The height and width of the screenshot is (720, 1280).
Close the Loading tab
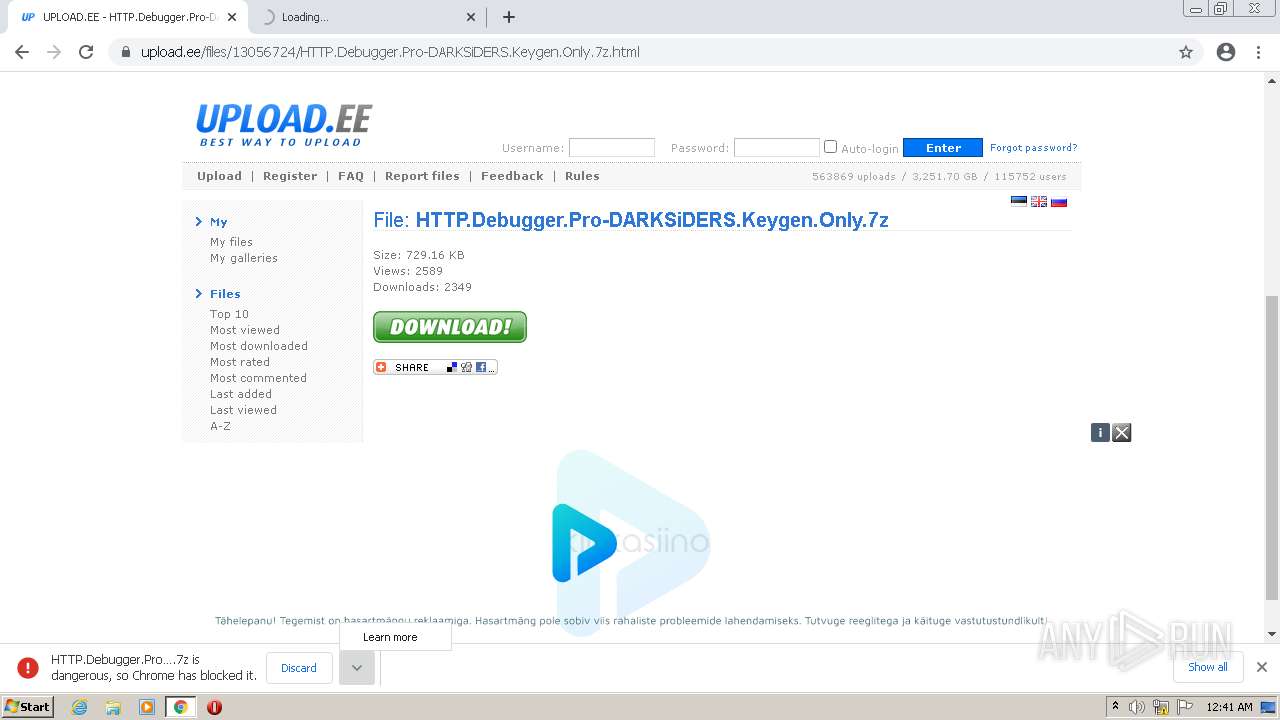[471, 17]
